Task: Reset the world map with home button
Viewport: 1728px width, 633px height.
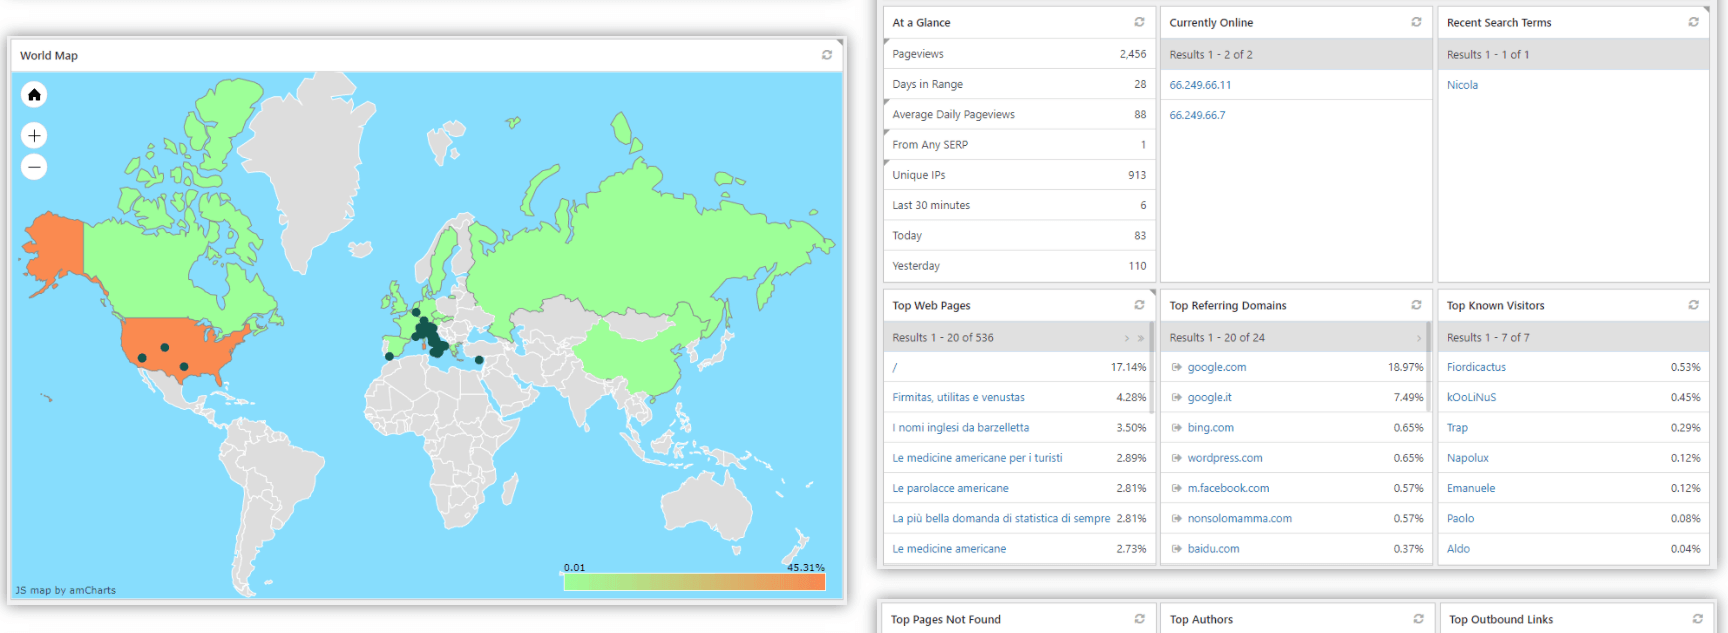Action: 34,95
